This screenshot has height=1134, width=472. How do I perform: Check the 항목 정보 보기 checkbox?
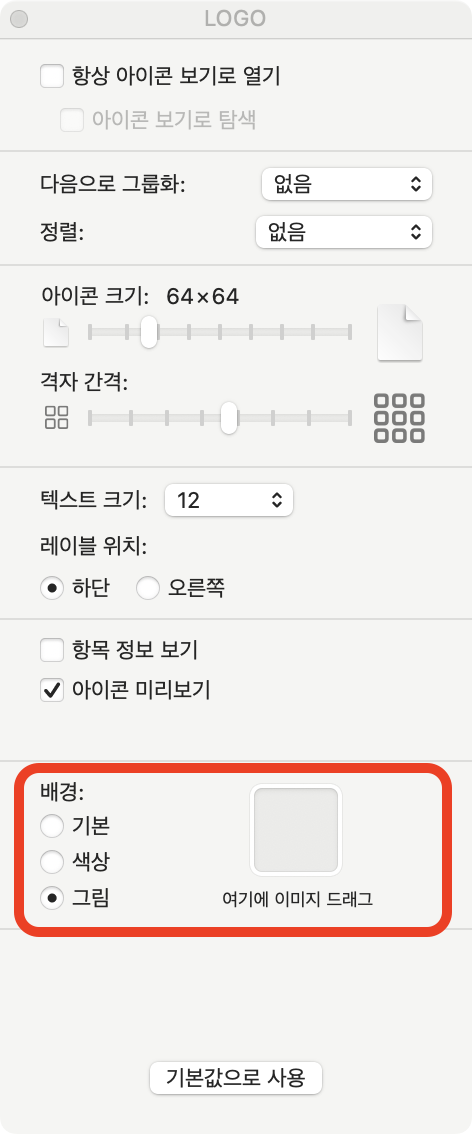(x=52, y=650)
